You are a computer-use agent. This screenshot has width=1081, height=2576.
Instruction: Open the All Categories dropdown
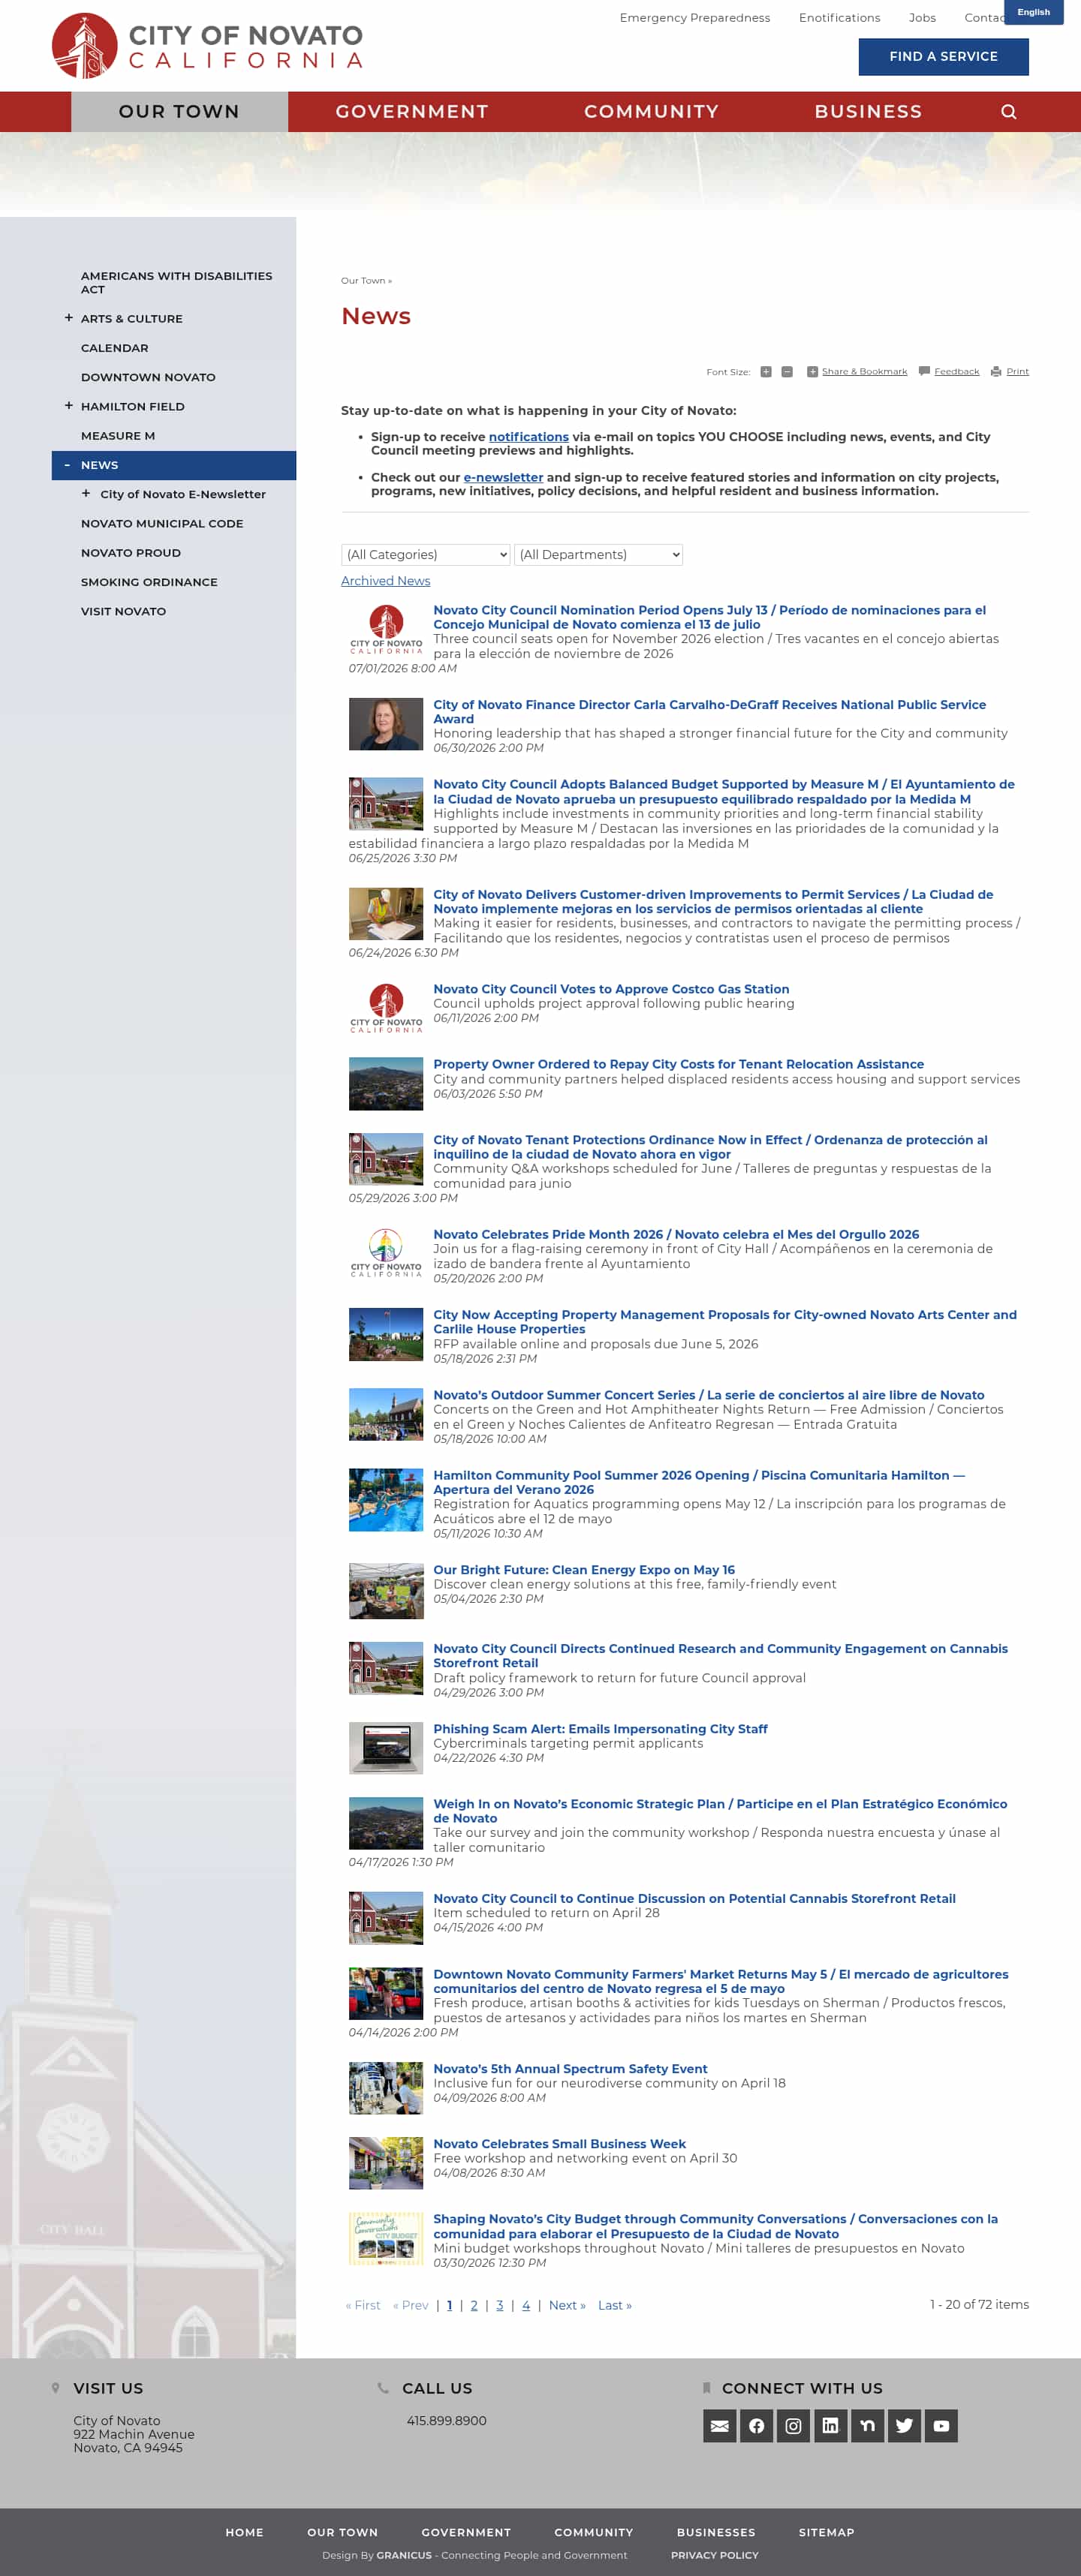(426, 555)
